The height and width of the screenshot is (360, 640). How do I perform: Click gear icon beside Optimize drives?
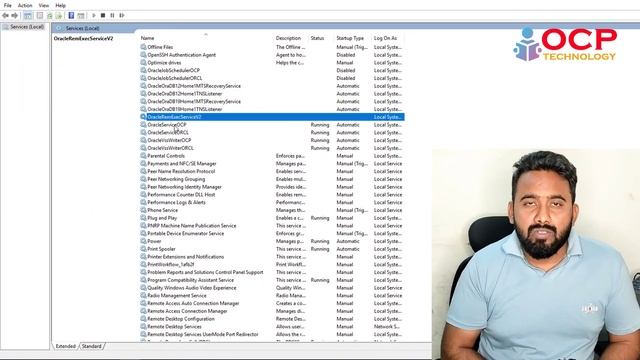point(143,62)
